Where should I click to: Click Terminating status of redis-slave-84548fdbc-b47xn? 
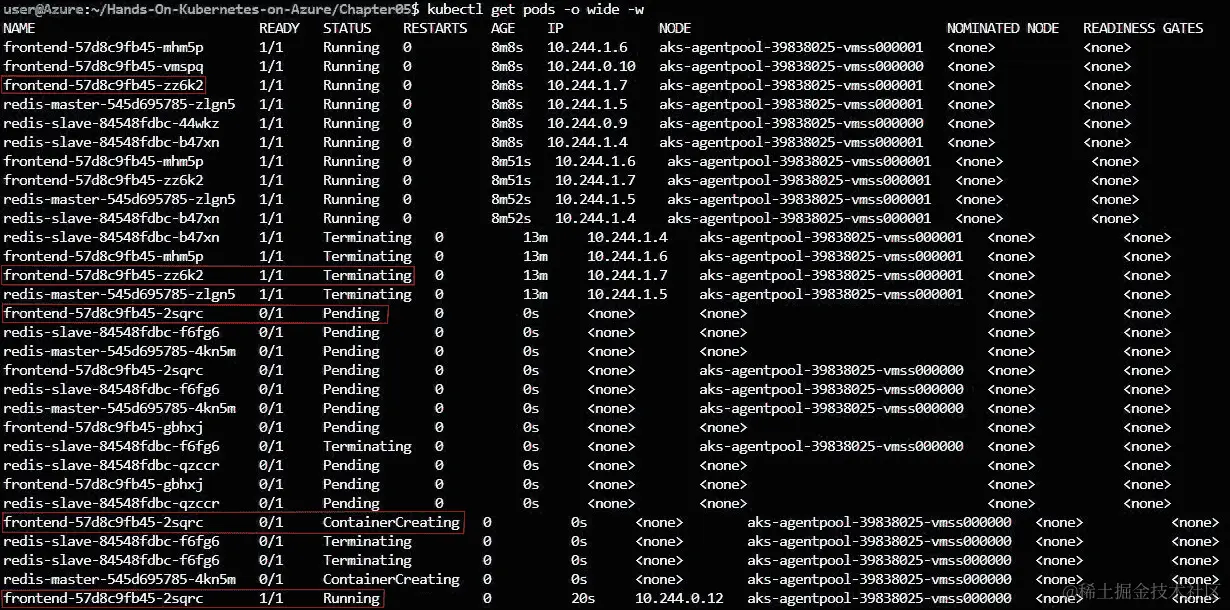[367, 237]
